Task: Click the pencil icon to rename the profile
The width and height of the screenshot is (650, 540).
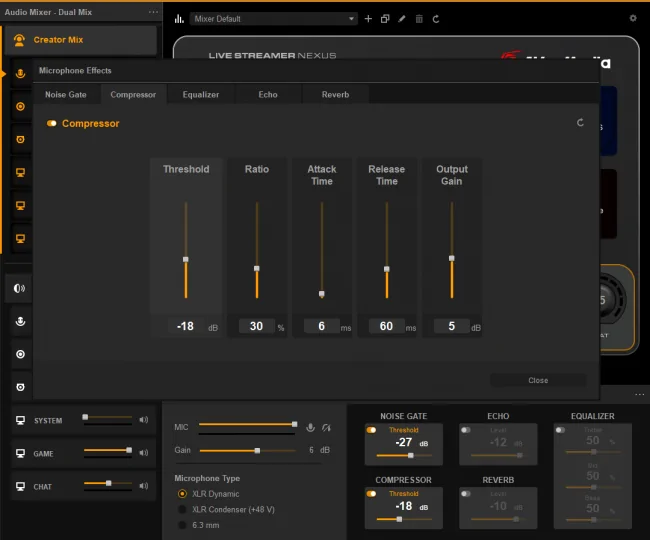Action: point(402,19)
